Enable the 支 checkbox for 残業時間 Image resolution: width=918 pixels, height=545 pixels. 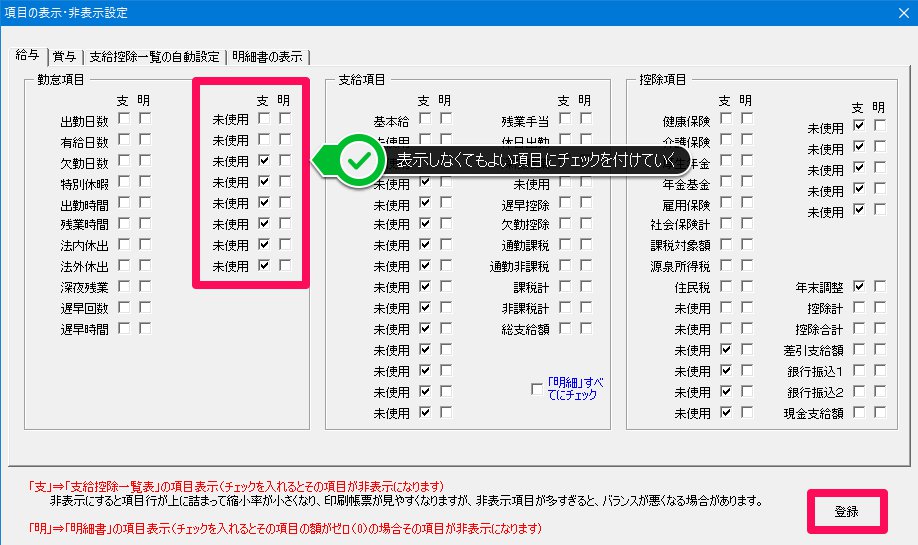coord(124,224)
